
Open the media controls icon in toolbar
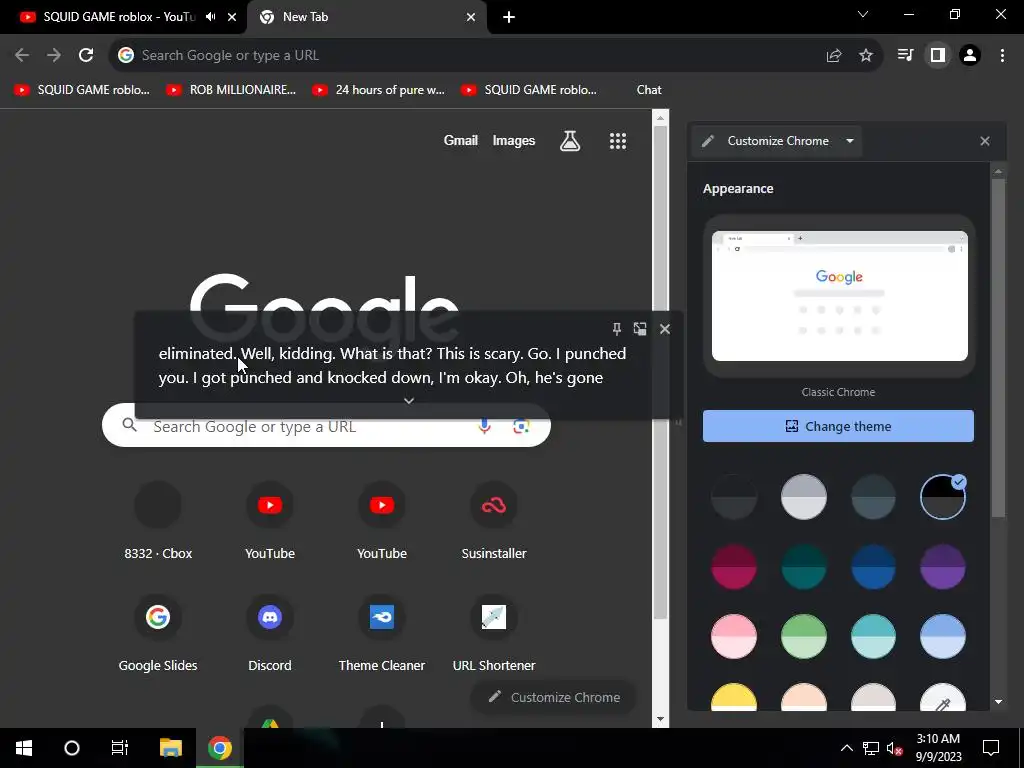[905, 55]
